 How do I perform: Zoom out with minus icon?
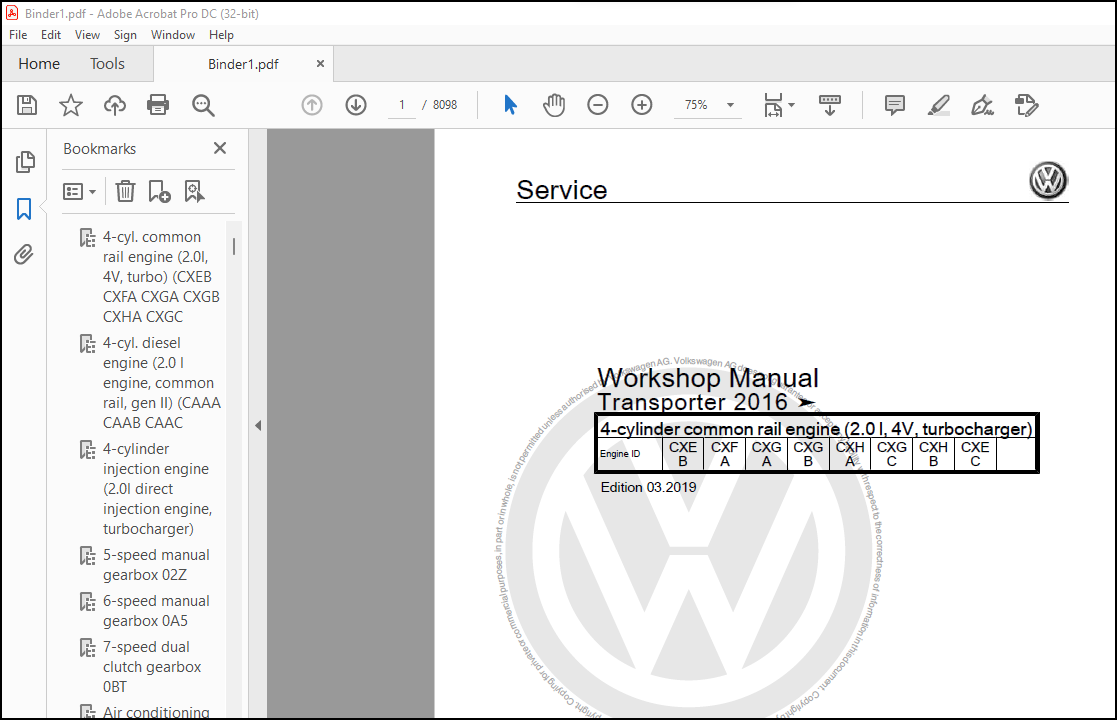pos(598,105)
